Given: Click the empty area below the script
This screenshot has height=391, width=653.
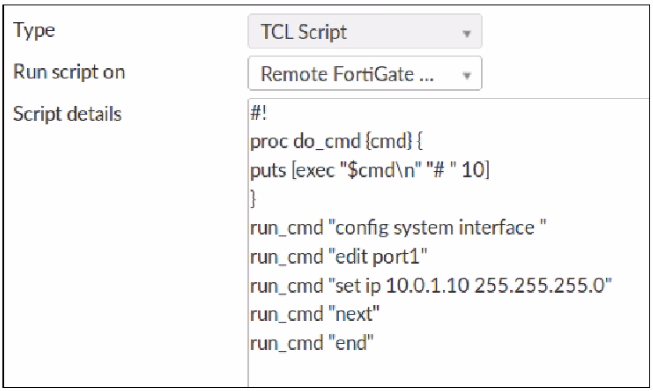Looking at the screenshot, I should pyautogui.click(x=448, y=371).
